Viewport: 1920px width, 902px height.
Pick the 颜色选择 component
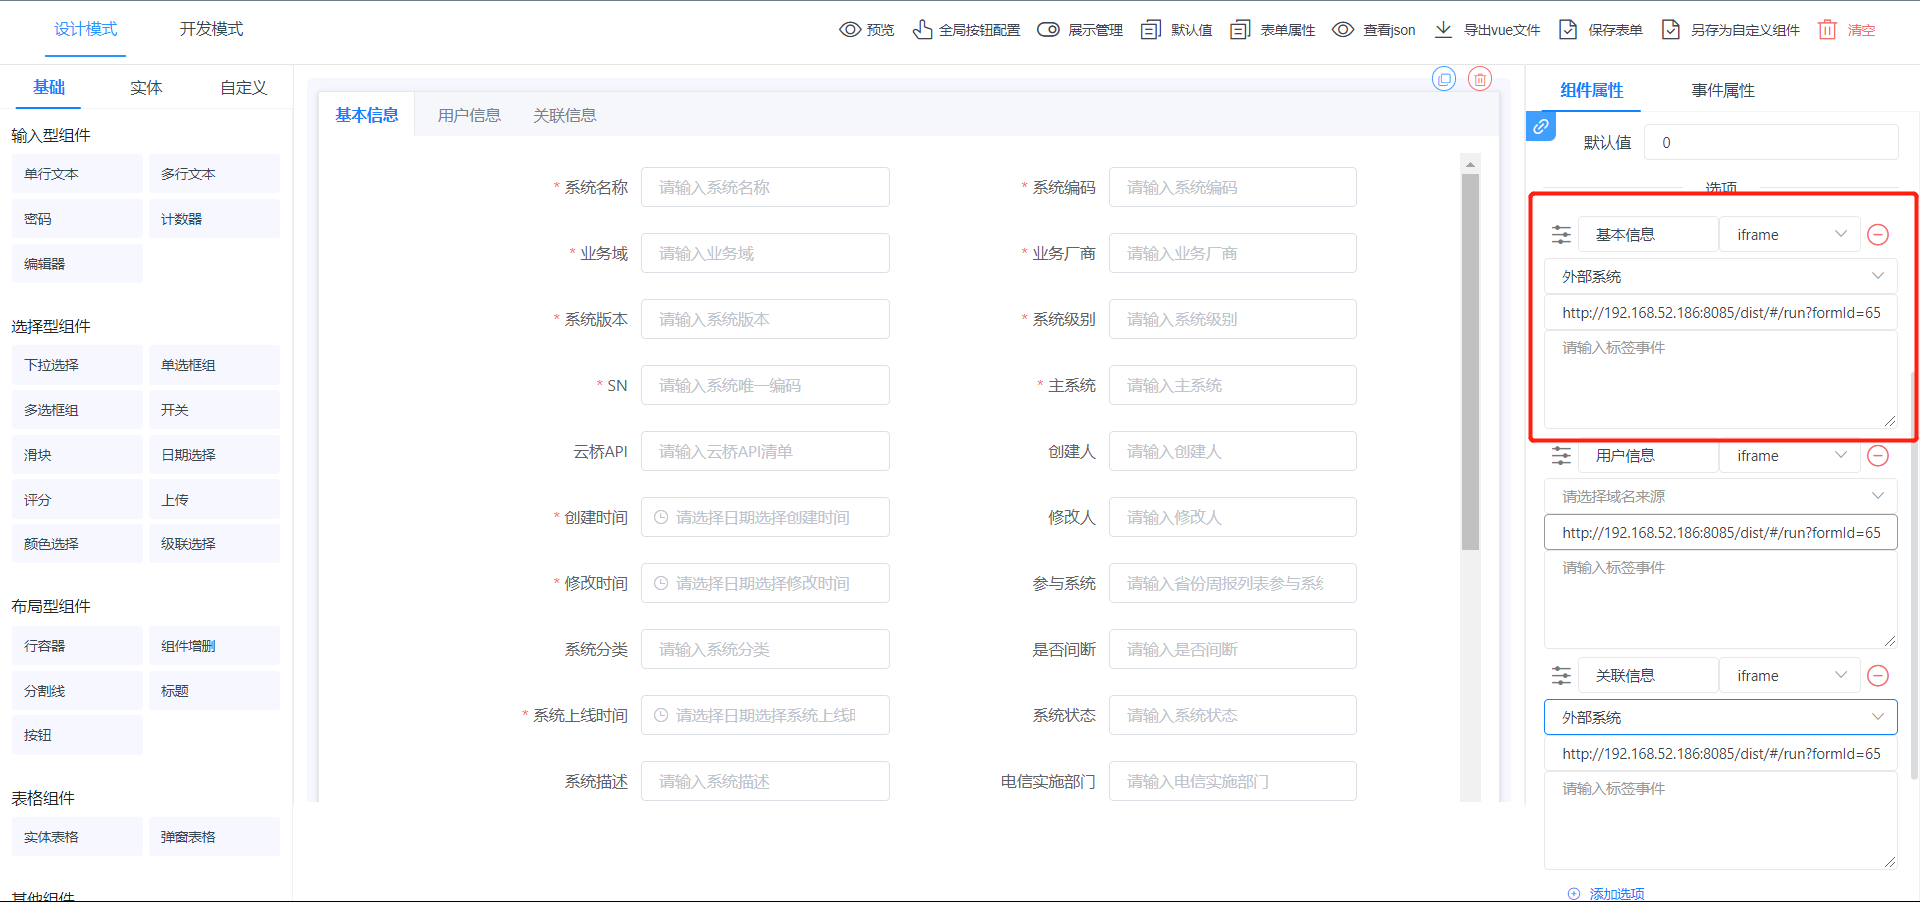click(x=77, y=544)
